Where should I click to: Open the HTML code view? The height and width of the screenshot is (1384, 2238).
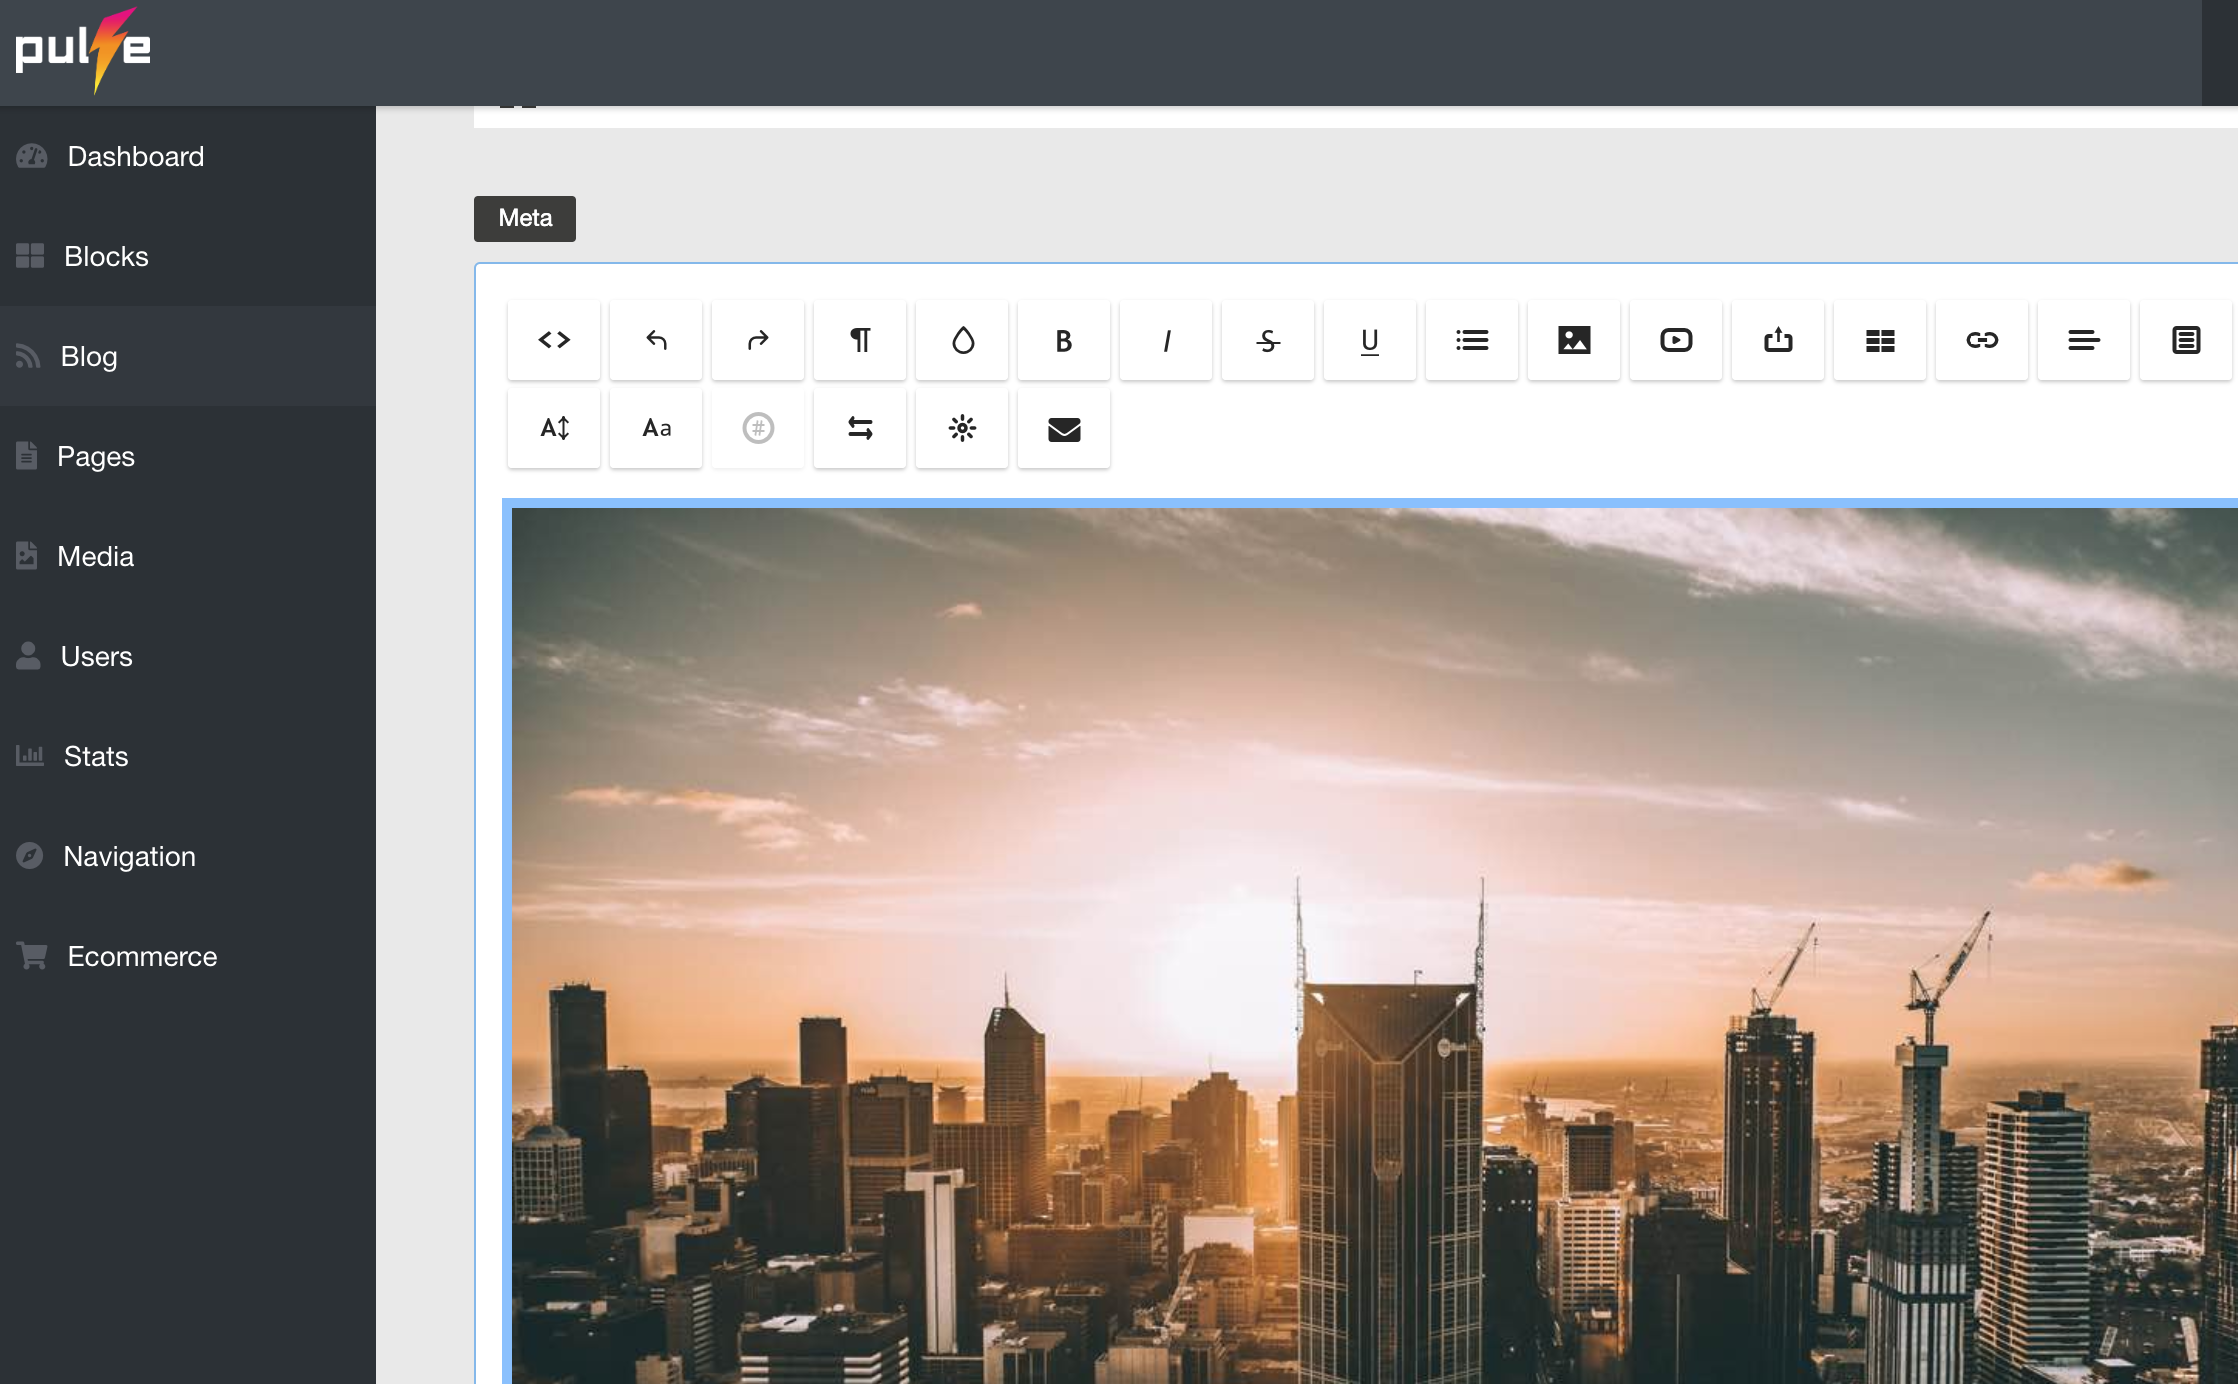[553, 340]
